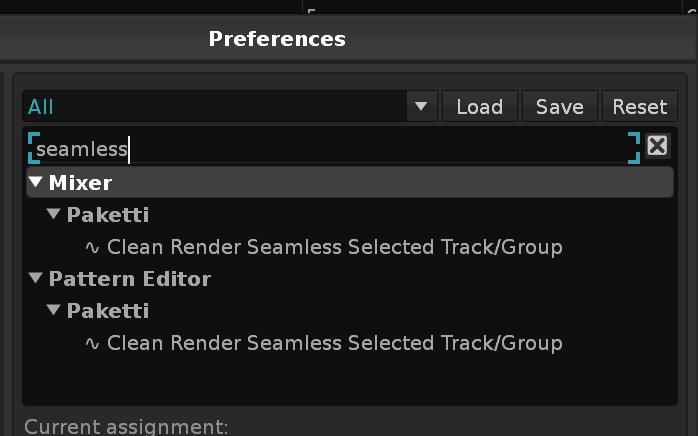
Task: Clear the seamless search with X icon
Action: click(657, 146)
